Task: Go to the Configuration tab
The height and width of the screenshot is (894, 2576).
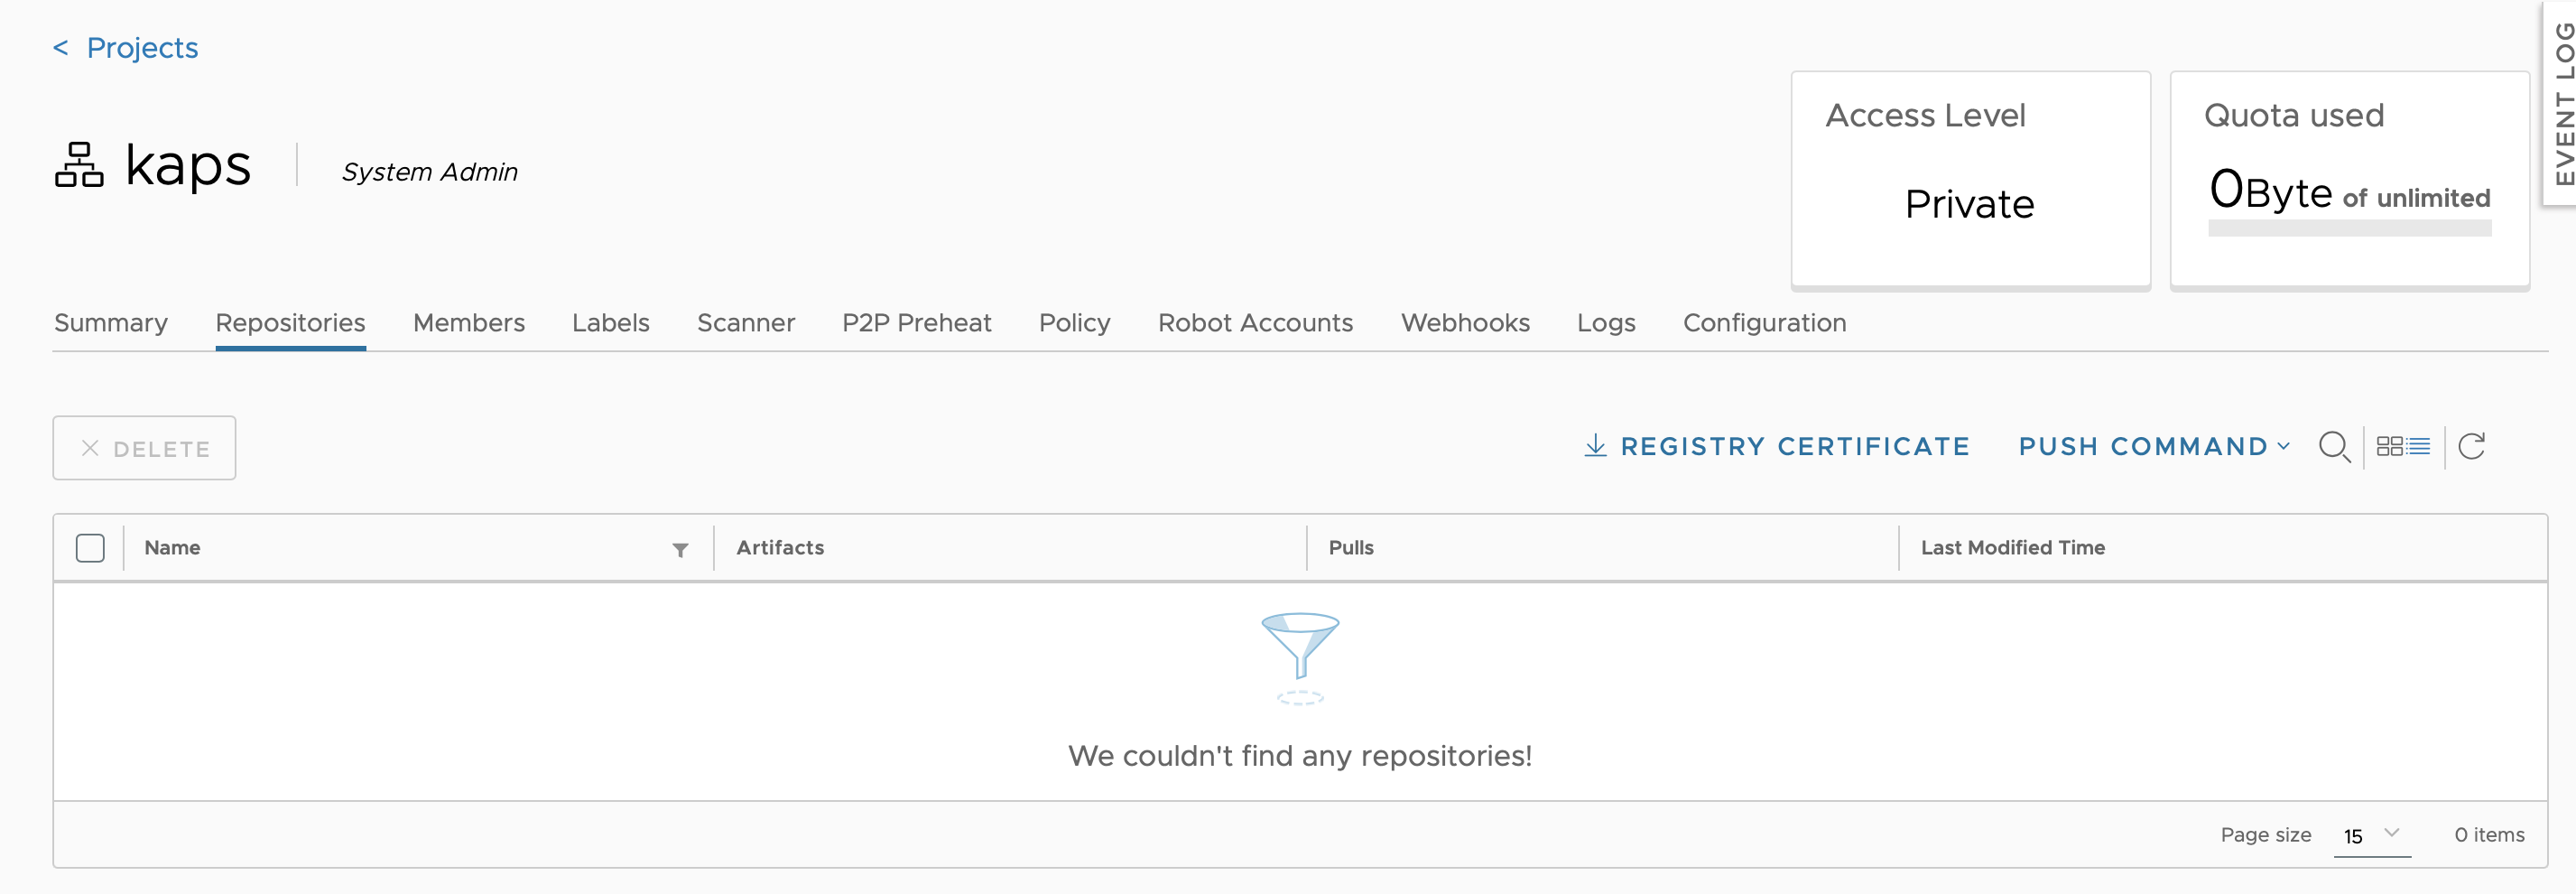Action: pyautogui.click(x=1764, y=323)
